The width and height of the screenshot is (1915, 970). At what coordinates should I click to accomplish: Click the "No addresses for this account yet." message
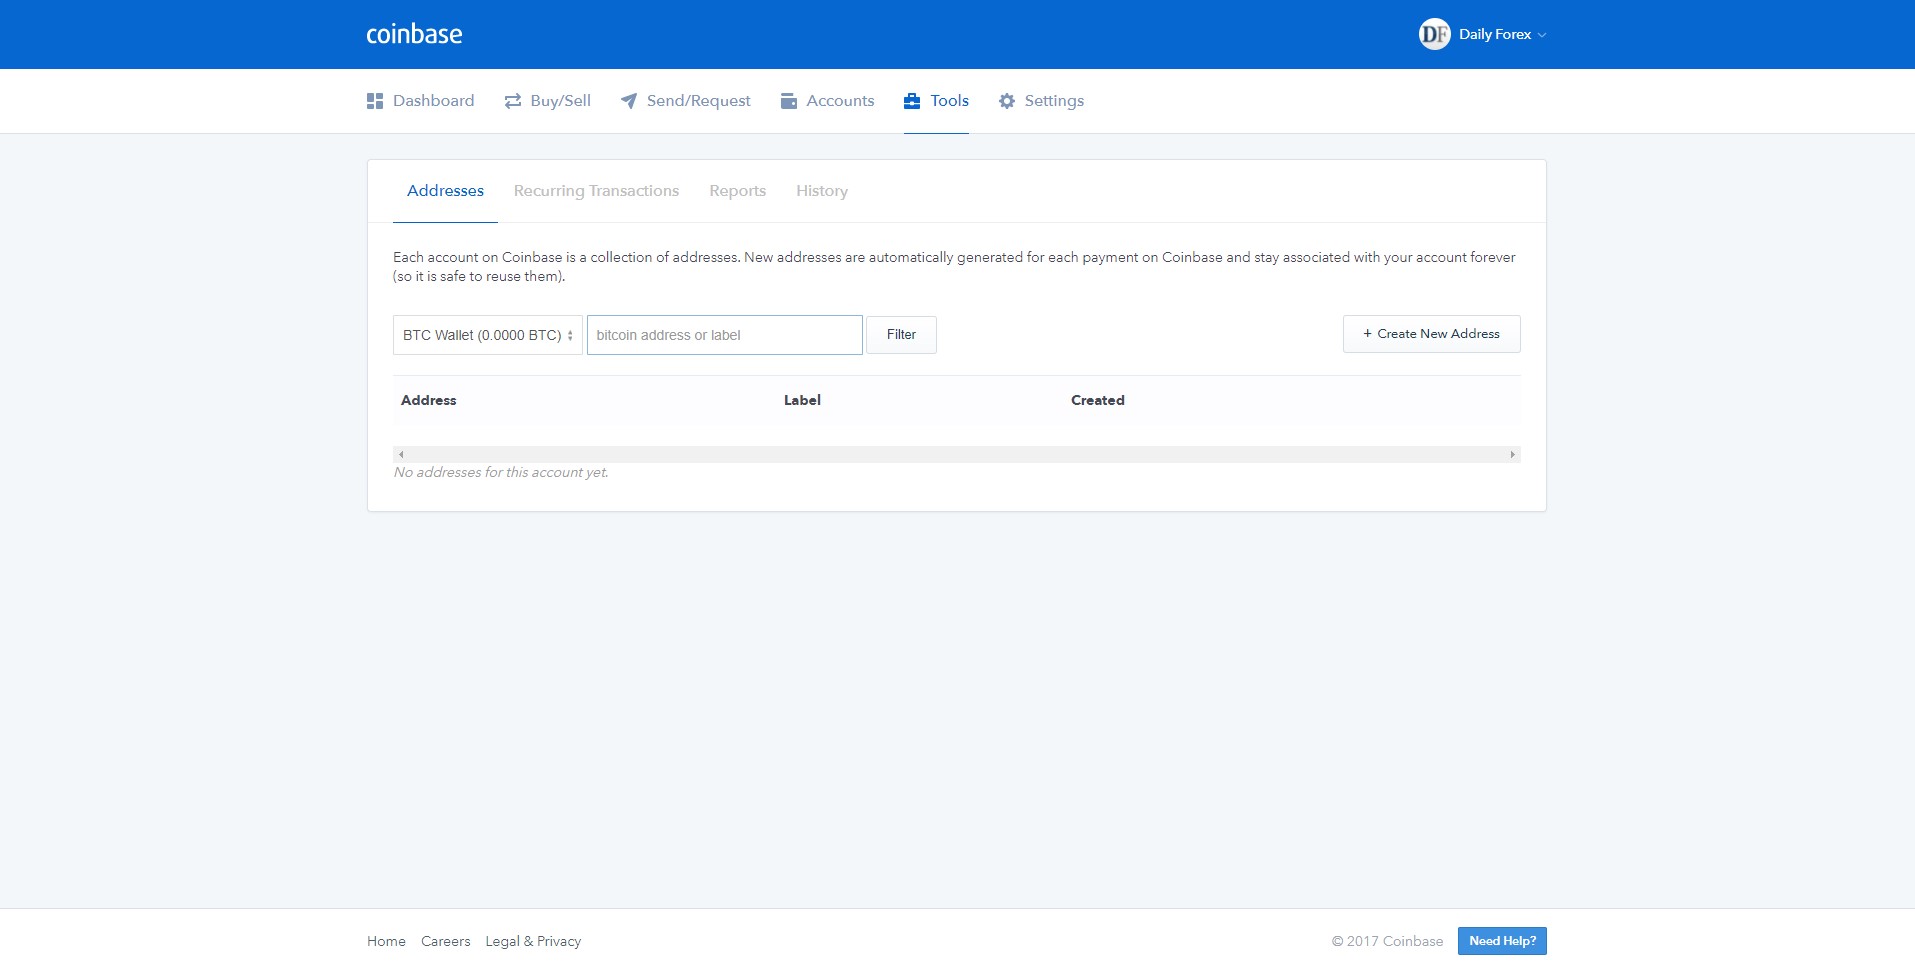(x=501, y=472)
